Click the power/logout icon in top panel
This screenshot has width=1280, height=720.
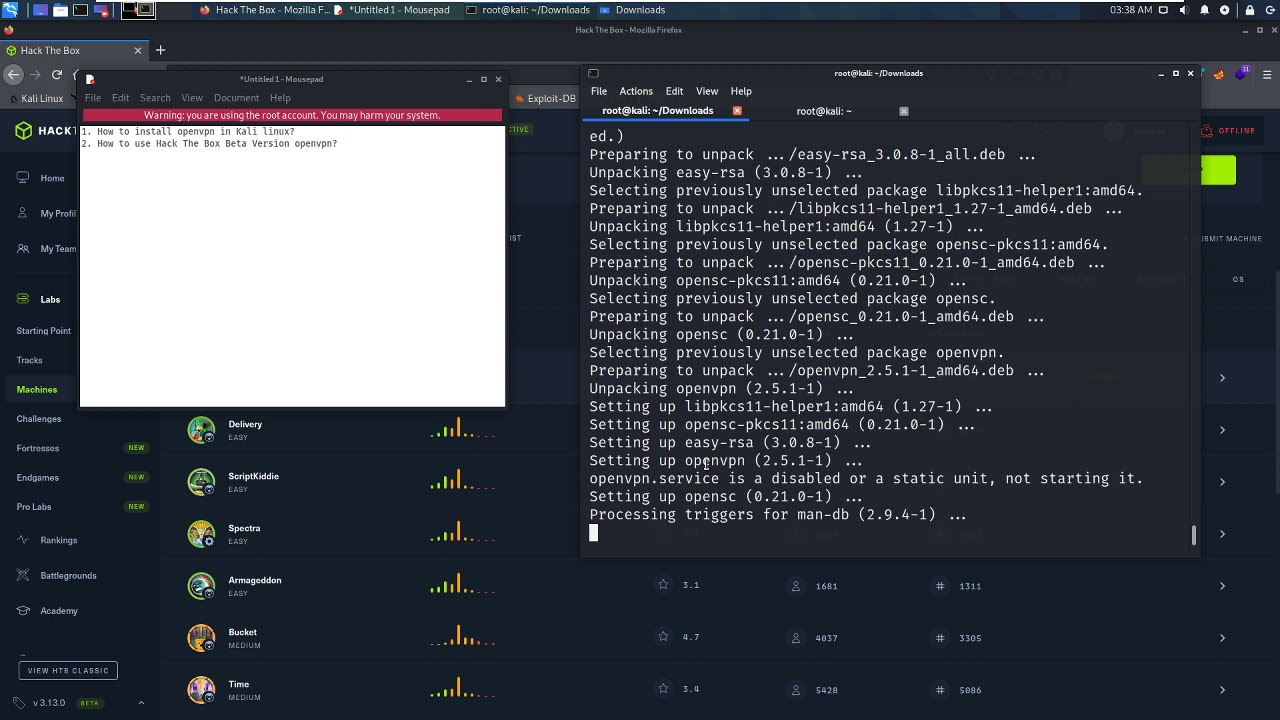[1271, 10]
